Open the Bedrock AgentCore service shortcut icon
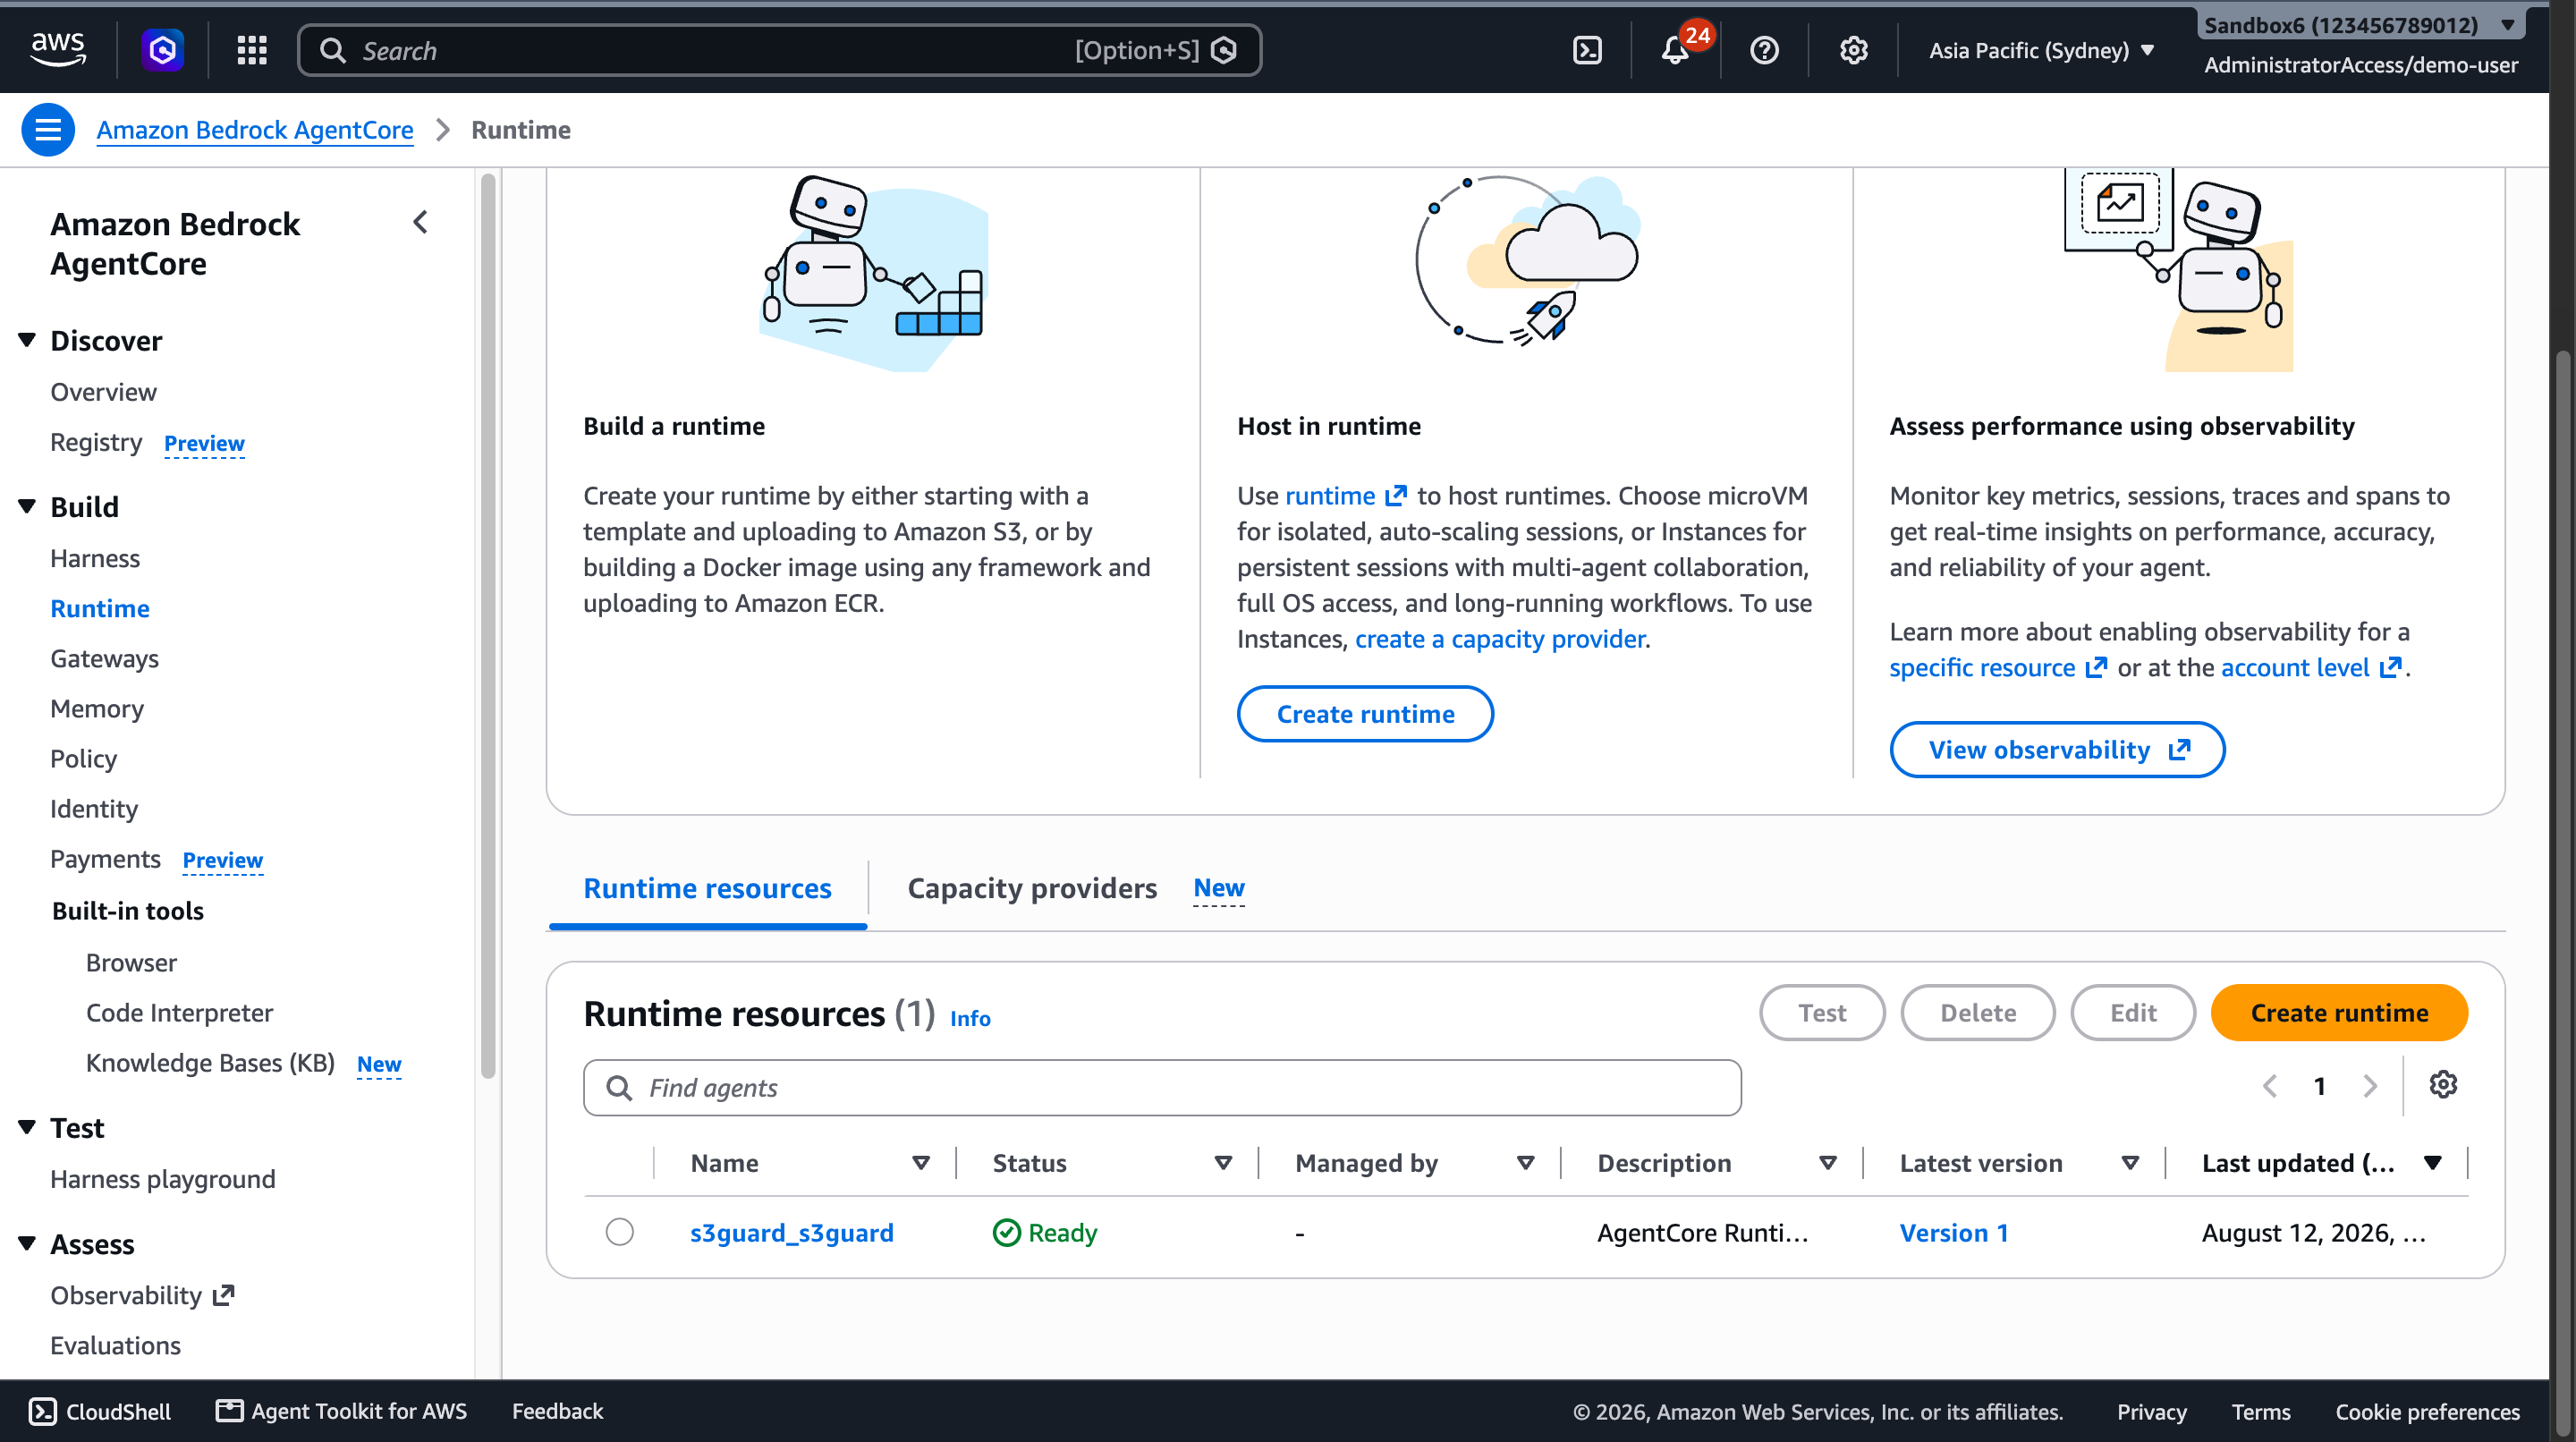Screen dimensions: 2576x1442 tap(162, 50)
